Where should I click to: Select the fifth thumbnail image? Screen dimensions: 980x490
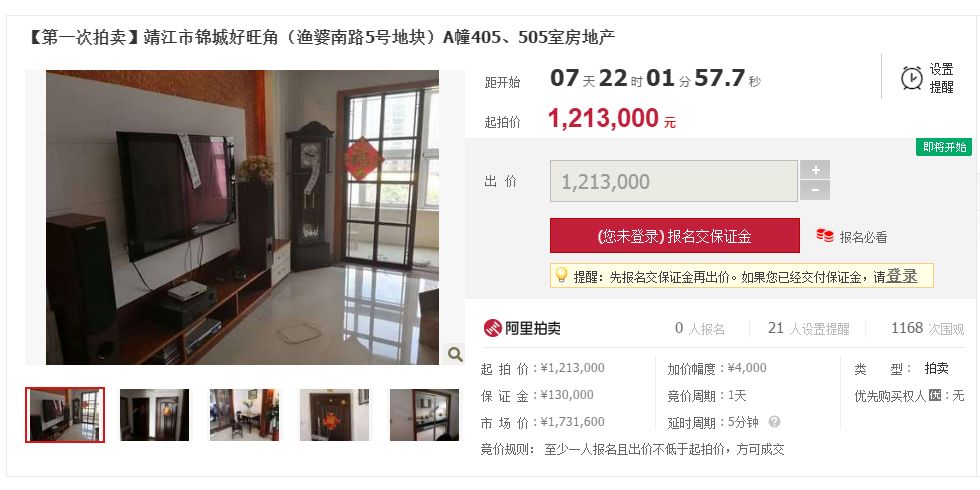[424, 415]
